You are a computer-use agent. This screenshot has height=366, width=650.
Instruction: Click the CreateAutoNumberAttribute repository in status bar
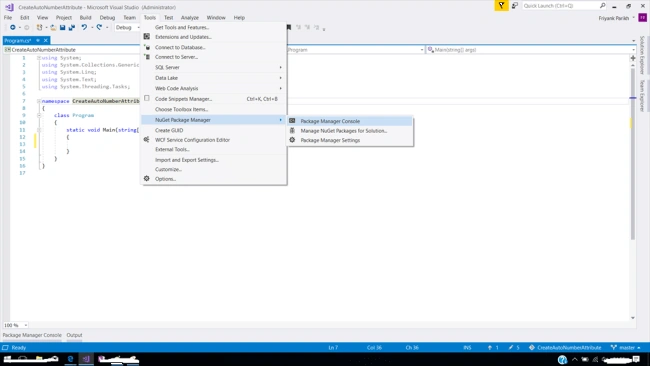pos(565,347)
